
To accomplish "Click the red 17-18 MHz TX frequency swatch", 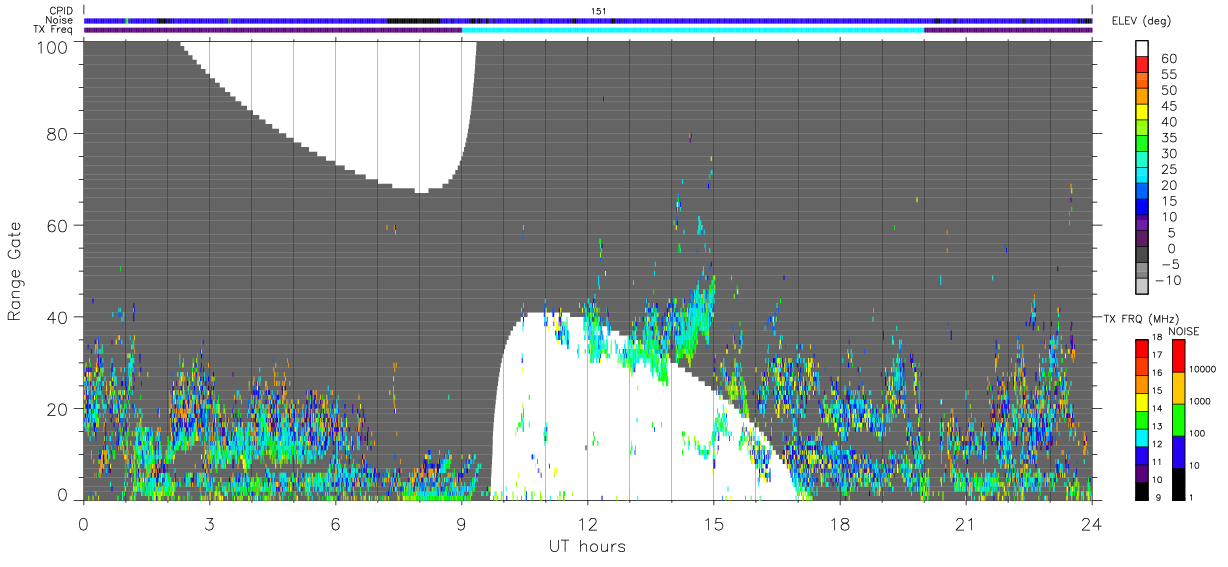I will tap(1141, 348).
